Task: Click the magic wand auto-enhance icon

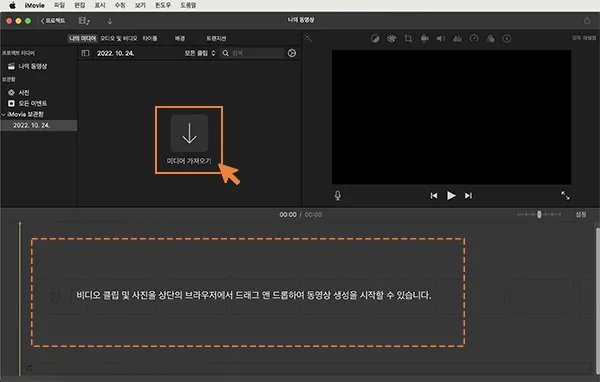Action: pos(308,38)
